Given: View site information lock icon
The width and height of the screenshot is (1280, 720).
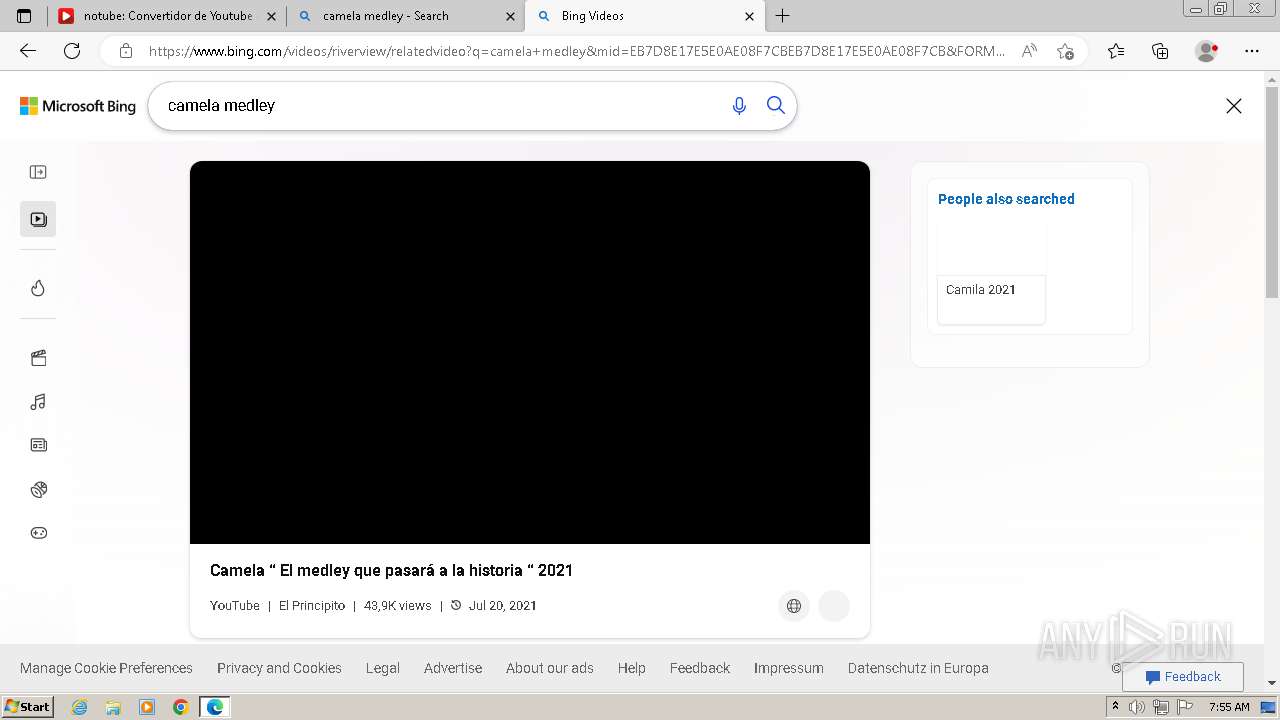Looking at the screenshot, I should 125,51.
